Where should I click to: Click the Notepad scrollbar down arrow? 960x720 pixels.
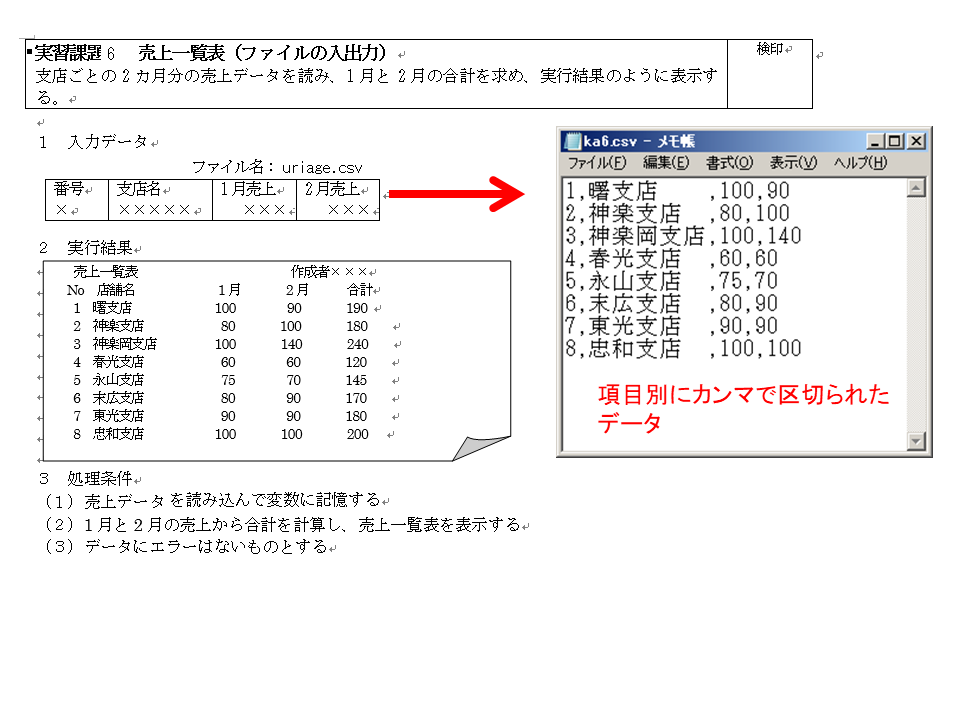(916, 441)
